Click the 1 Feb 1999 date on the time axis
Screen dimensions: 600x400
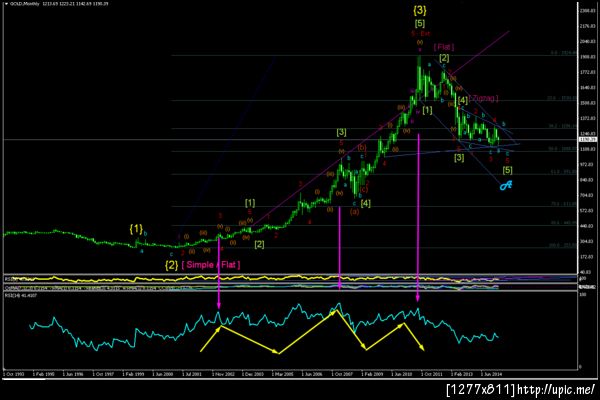133,374
